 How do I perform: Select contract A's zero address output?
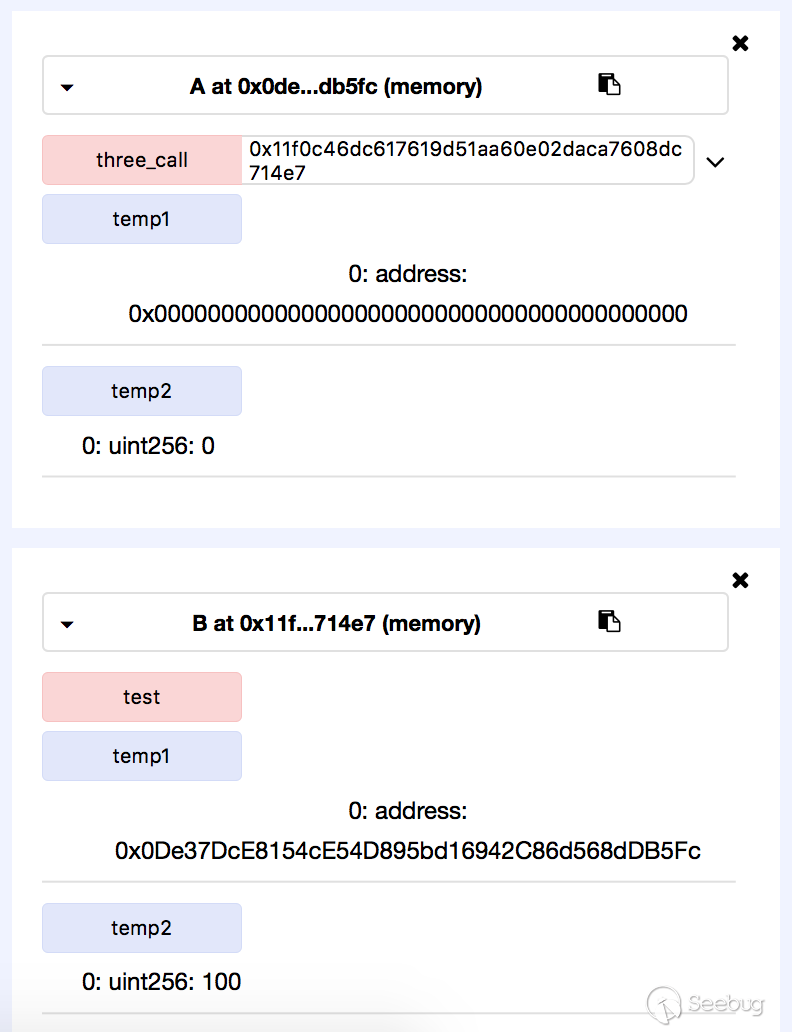[x=408, y=315]
